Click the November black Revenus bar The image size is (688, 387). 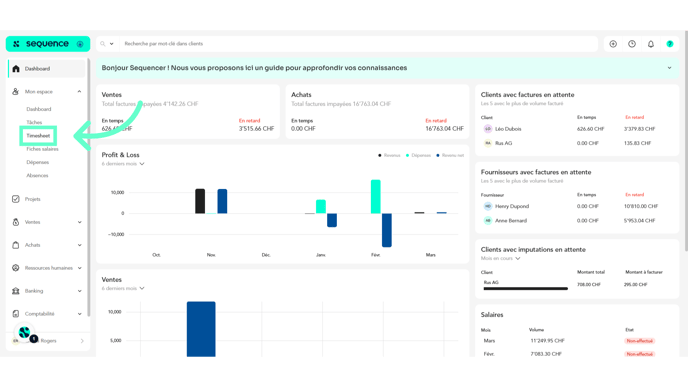point(200,201)
